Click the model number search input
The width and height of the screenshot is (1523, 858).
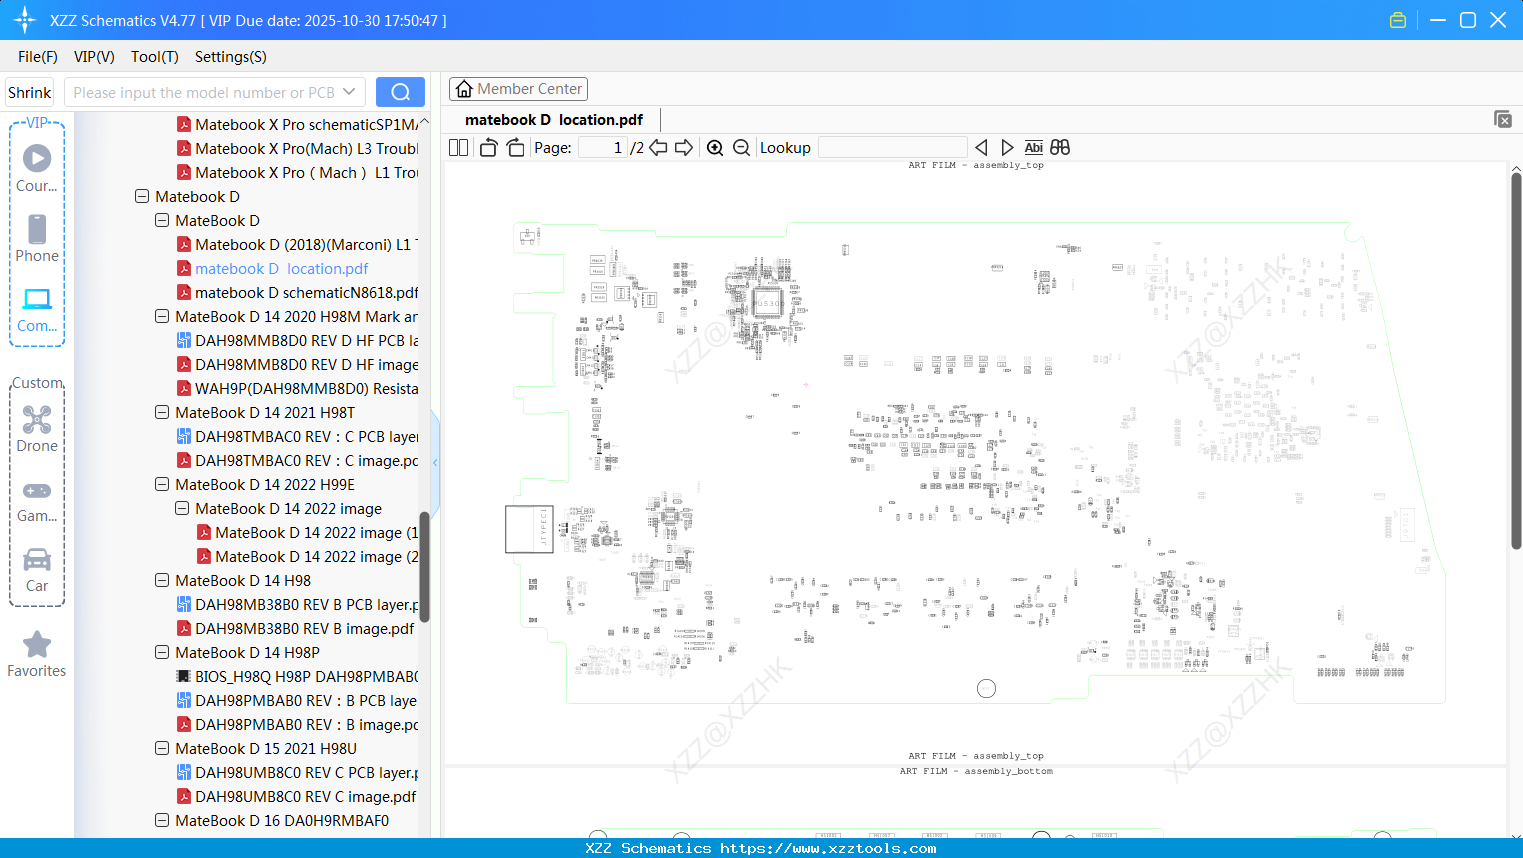(204, 92)
